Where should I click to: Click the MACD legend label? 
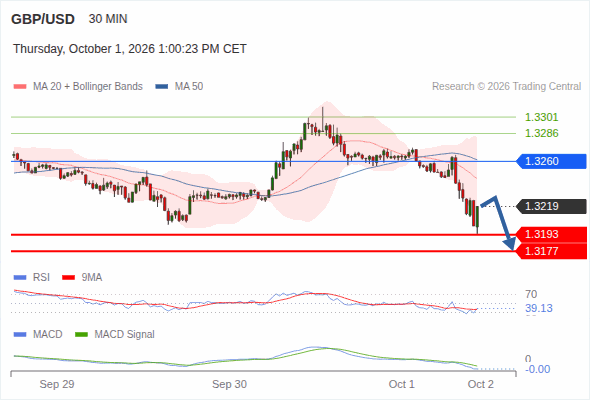48,334
